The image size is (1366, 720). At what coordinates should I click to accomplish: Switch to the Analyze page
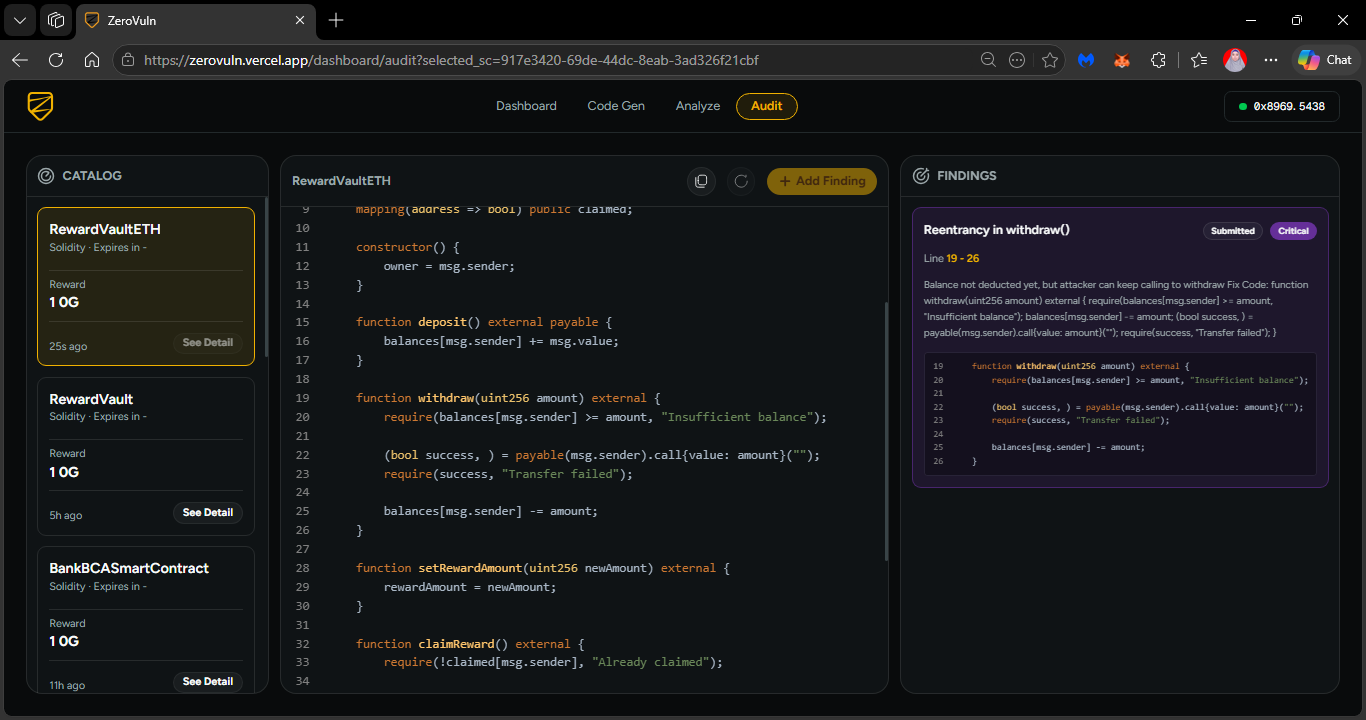[x=698, y=106]
